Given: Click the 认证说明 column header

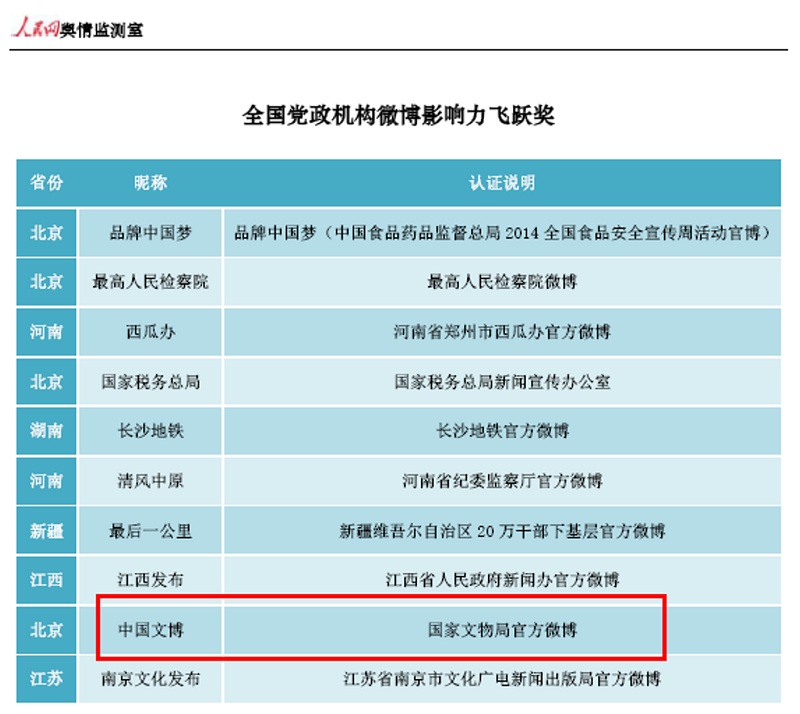Looking at the screenshot, I should coord(503,182).
